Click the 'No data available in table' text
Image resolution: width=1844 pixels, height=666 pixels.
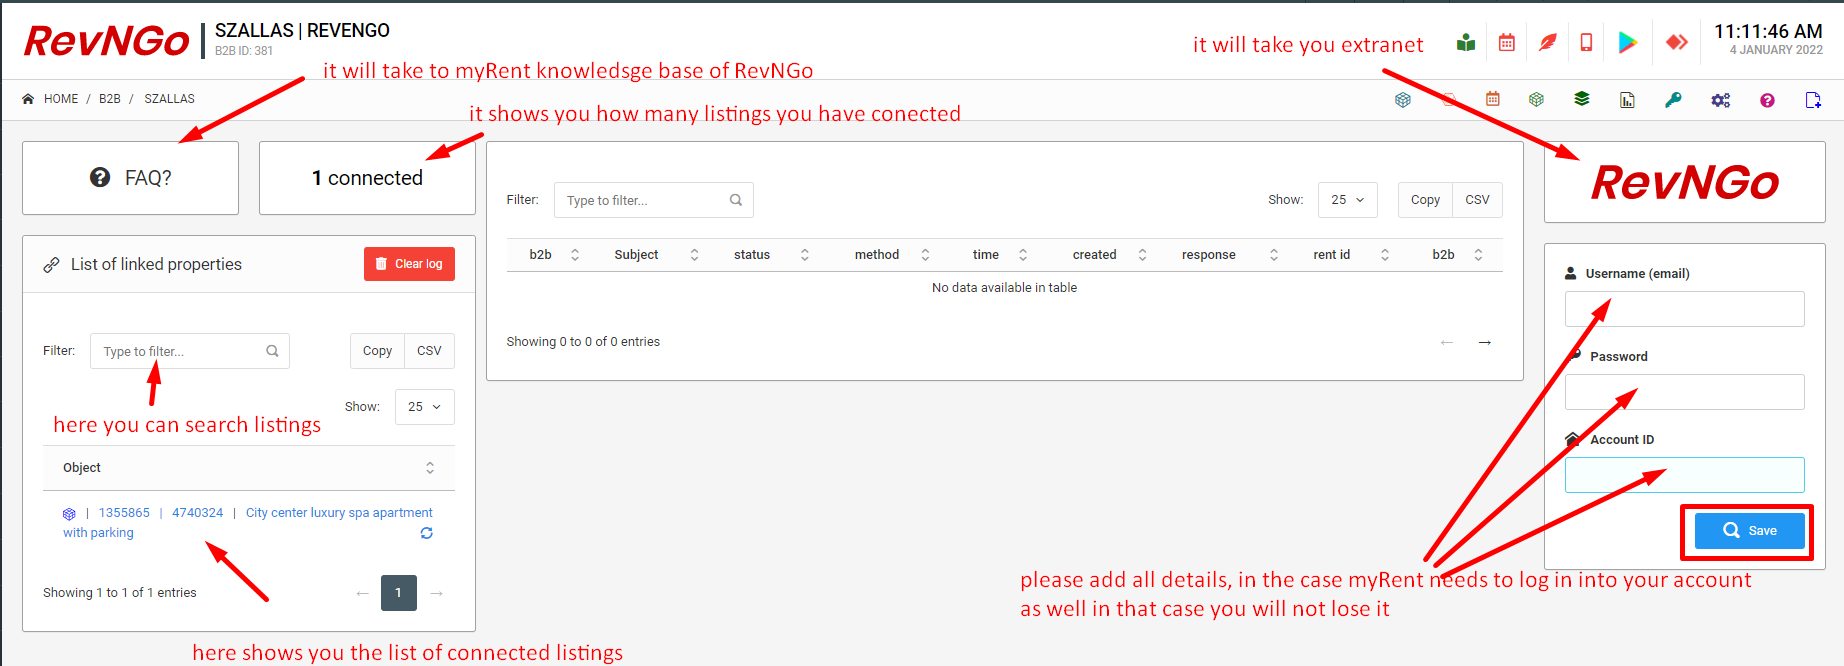(1004, 288)
